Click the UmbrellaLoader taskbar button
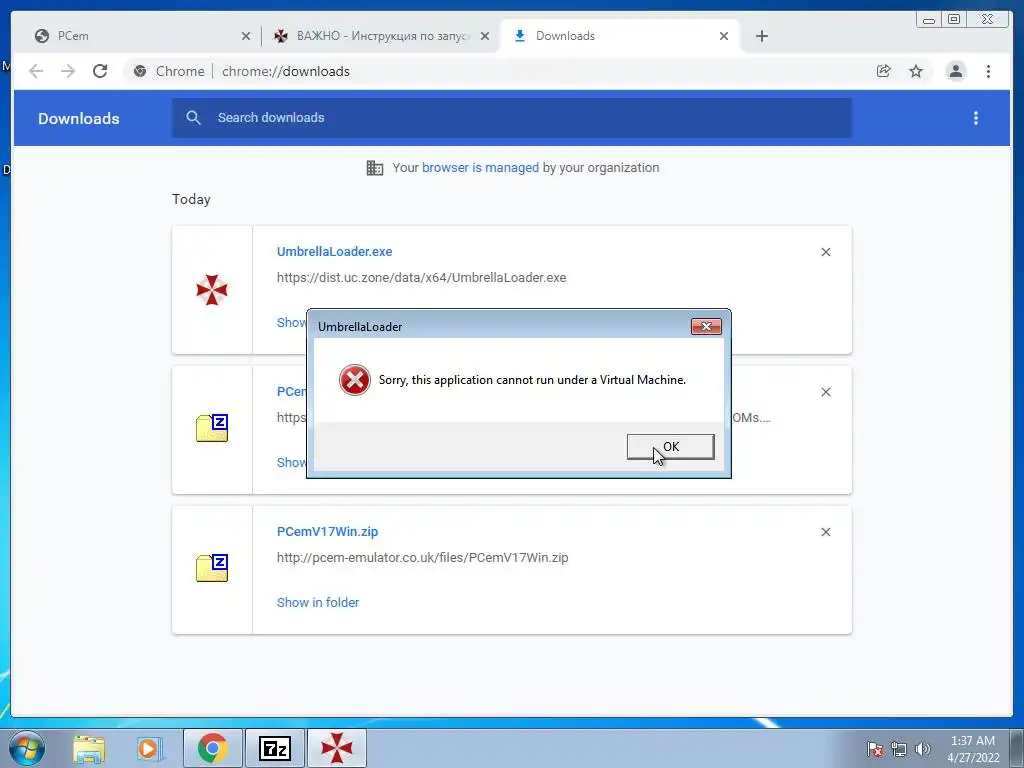Screen dimensions: 1024x768 coord(336,748)
